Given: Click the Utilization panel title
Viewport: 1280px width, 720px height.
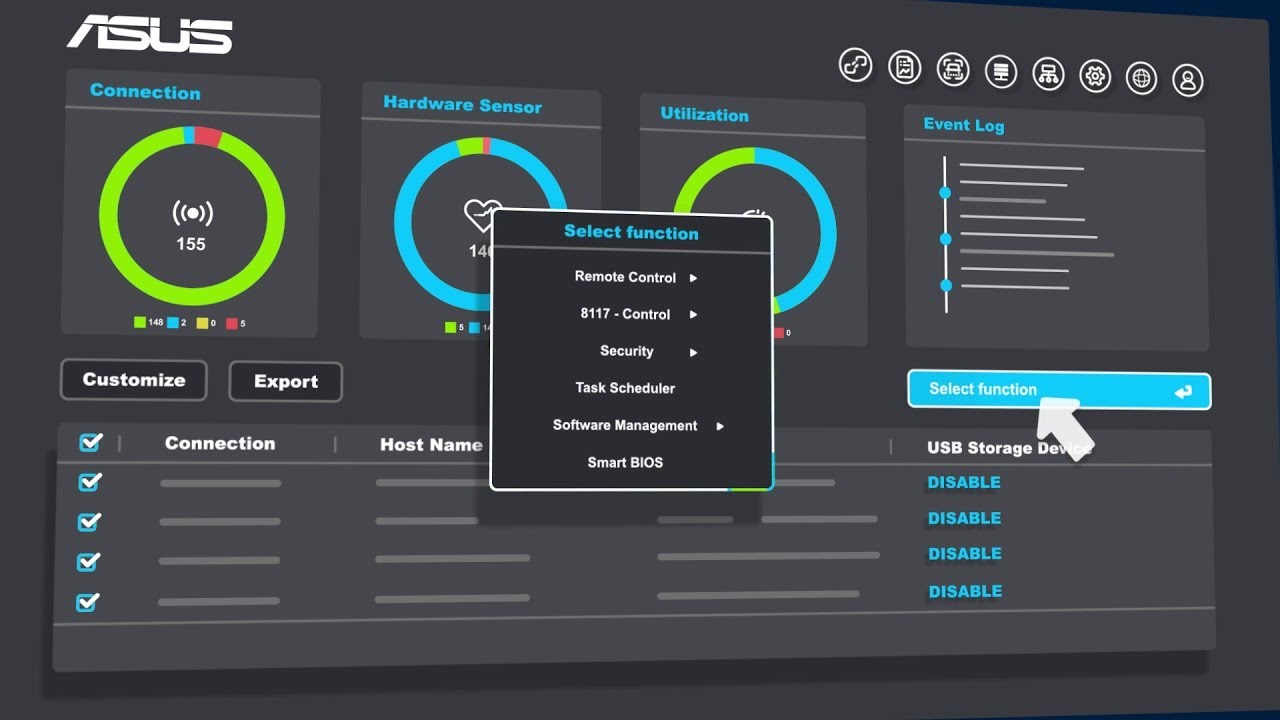Looking at the screenshot, I should [704, 114].
